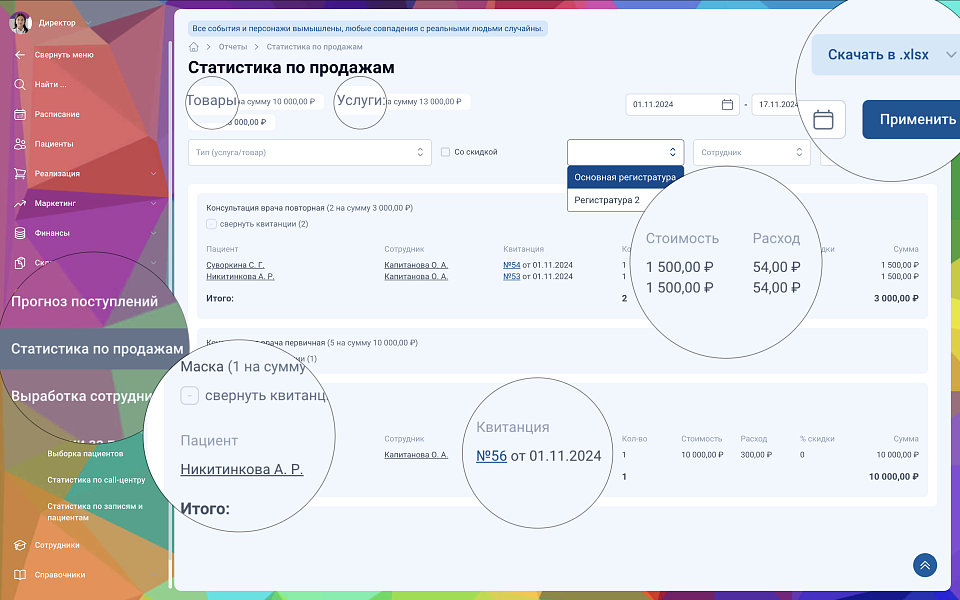This screenshot has width=960, height=600.
Task: Open Прогноз поступлений in the sidebar
Action: click(x=85, y=301)
